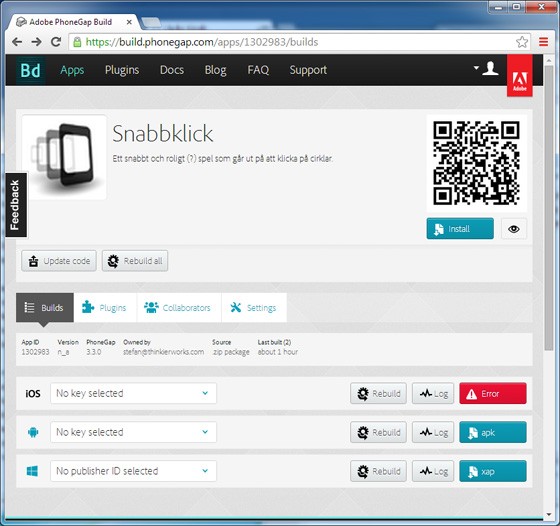Open the Feedback side tab
This screenshot has width=560, height=526.
pos(16,205)
